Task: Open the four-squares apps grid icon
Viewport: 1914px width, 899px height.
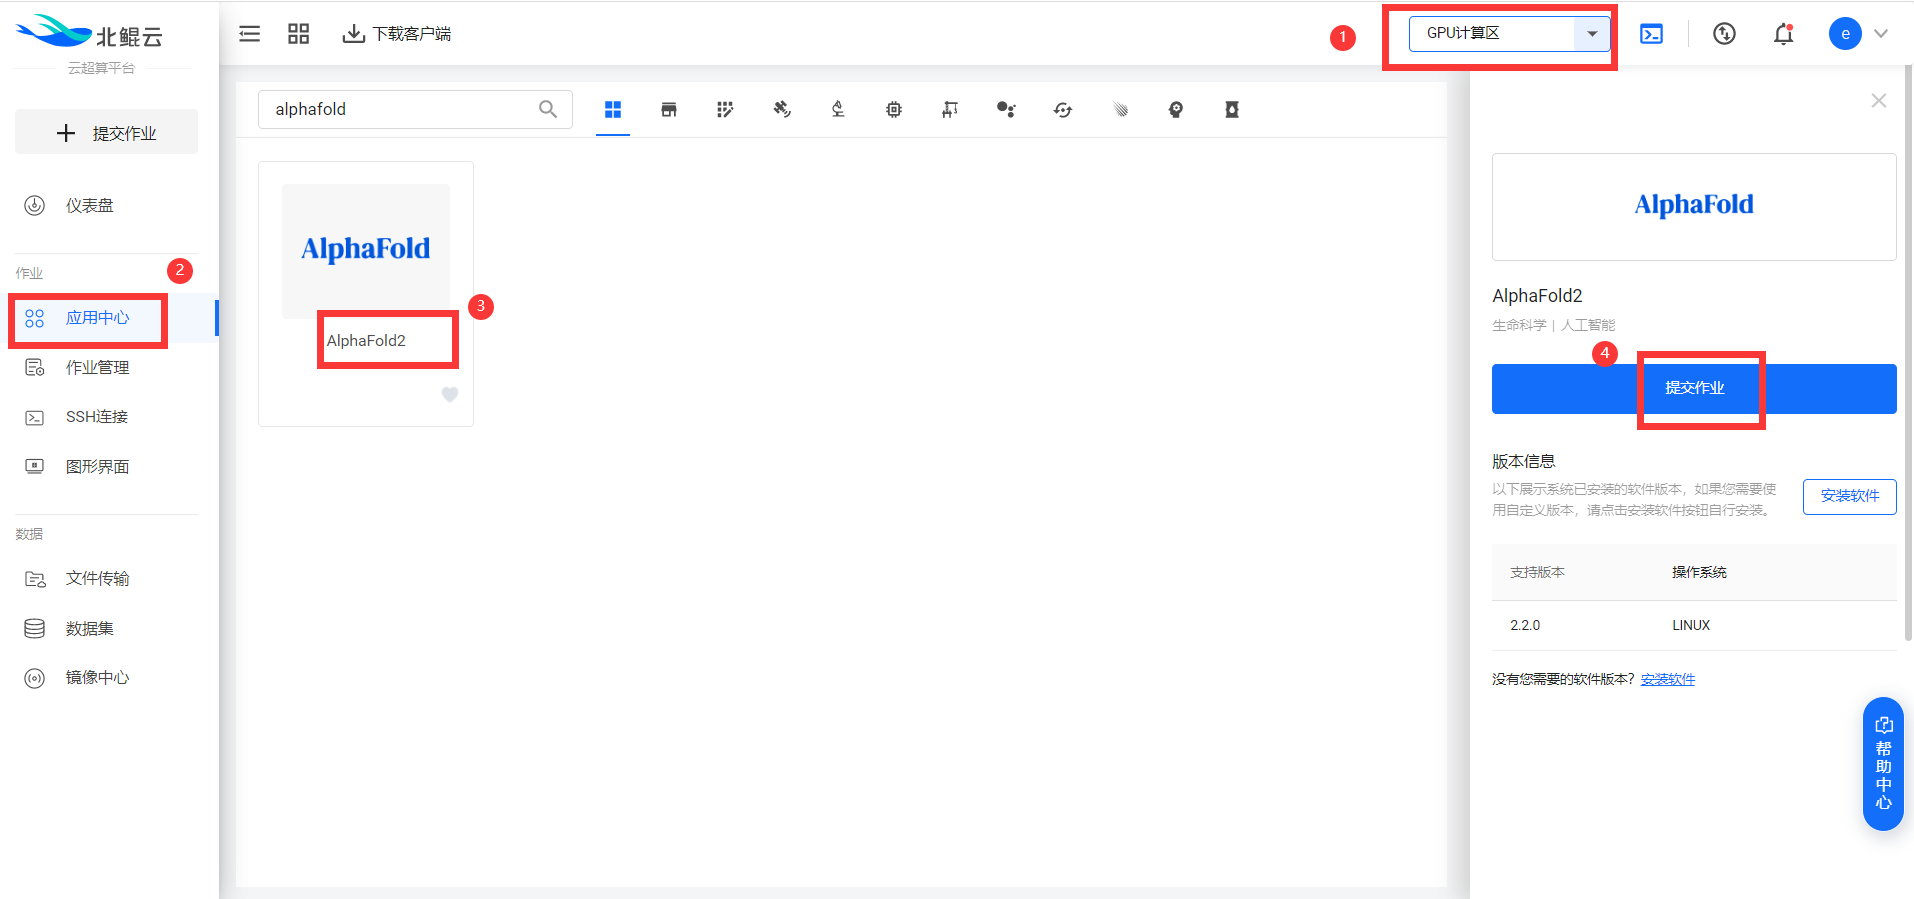Action: 298,34
